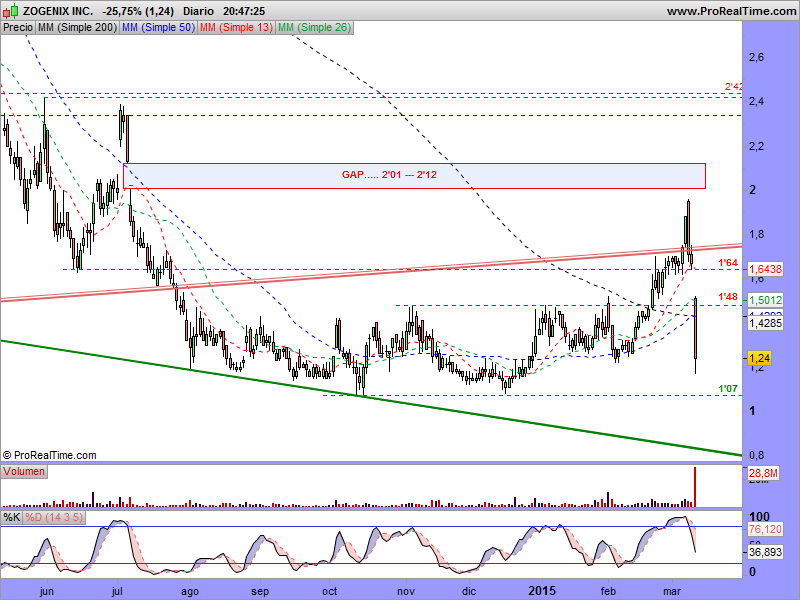Click the 100 level on stochastic scale
Screen dimensions: 800x600
[x=759, y=516]
